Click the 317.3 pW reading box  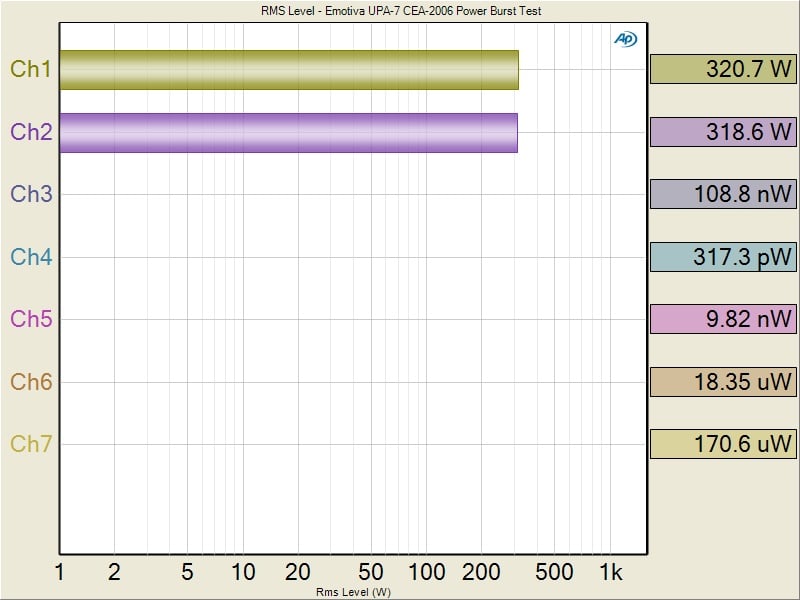[722, 257]
